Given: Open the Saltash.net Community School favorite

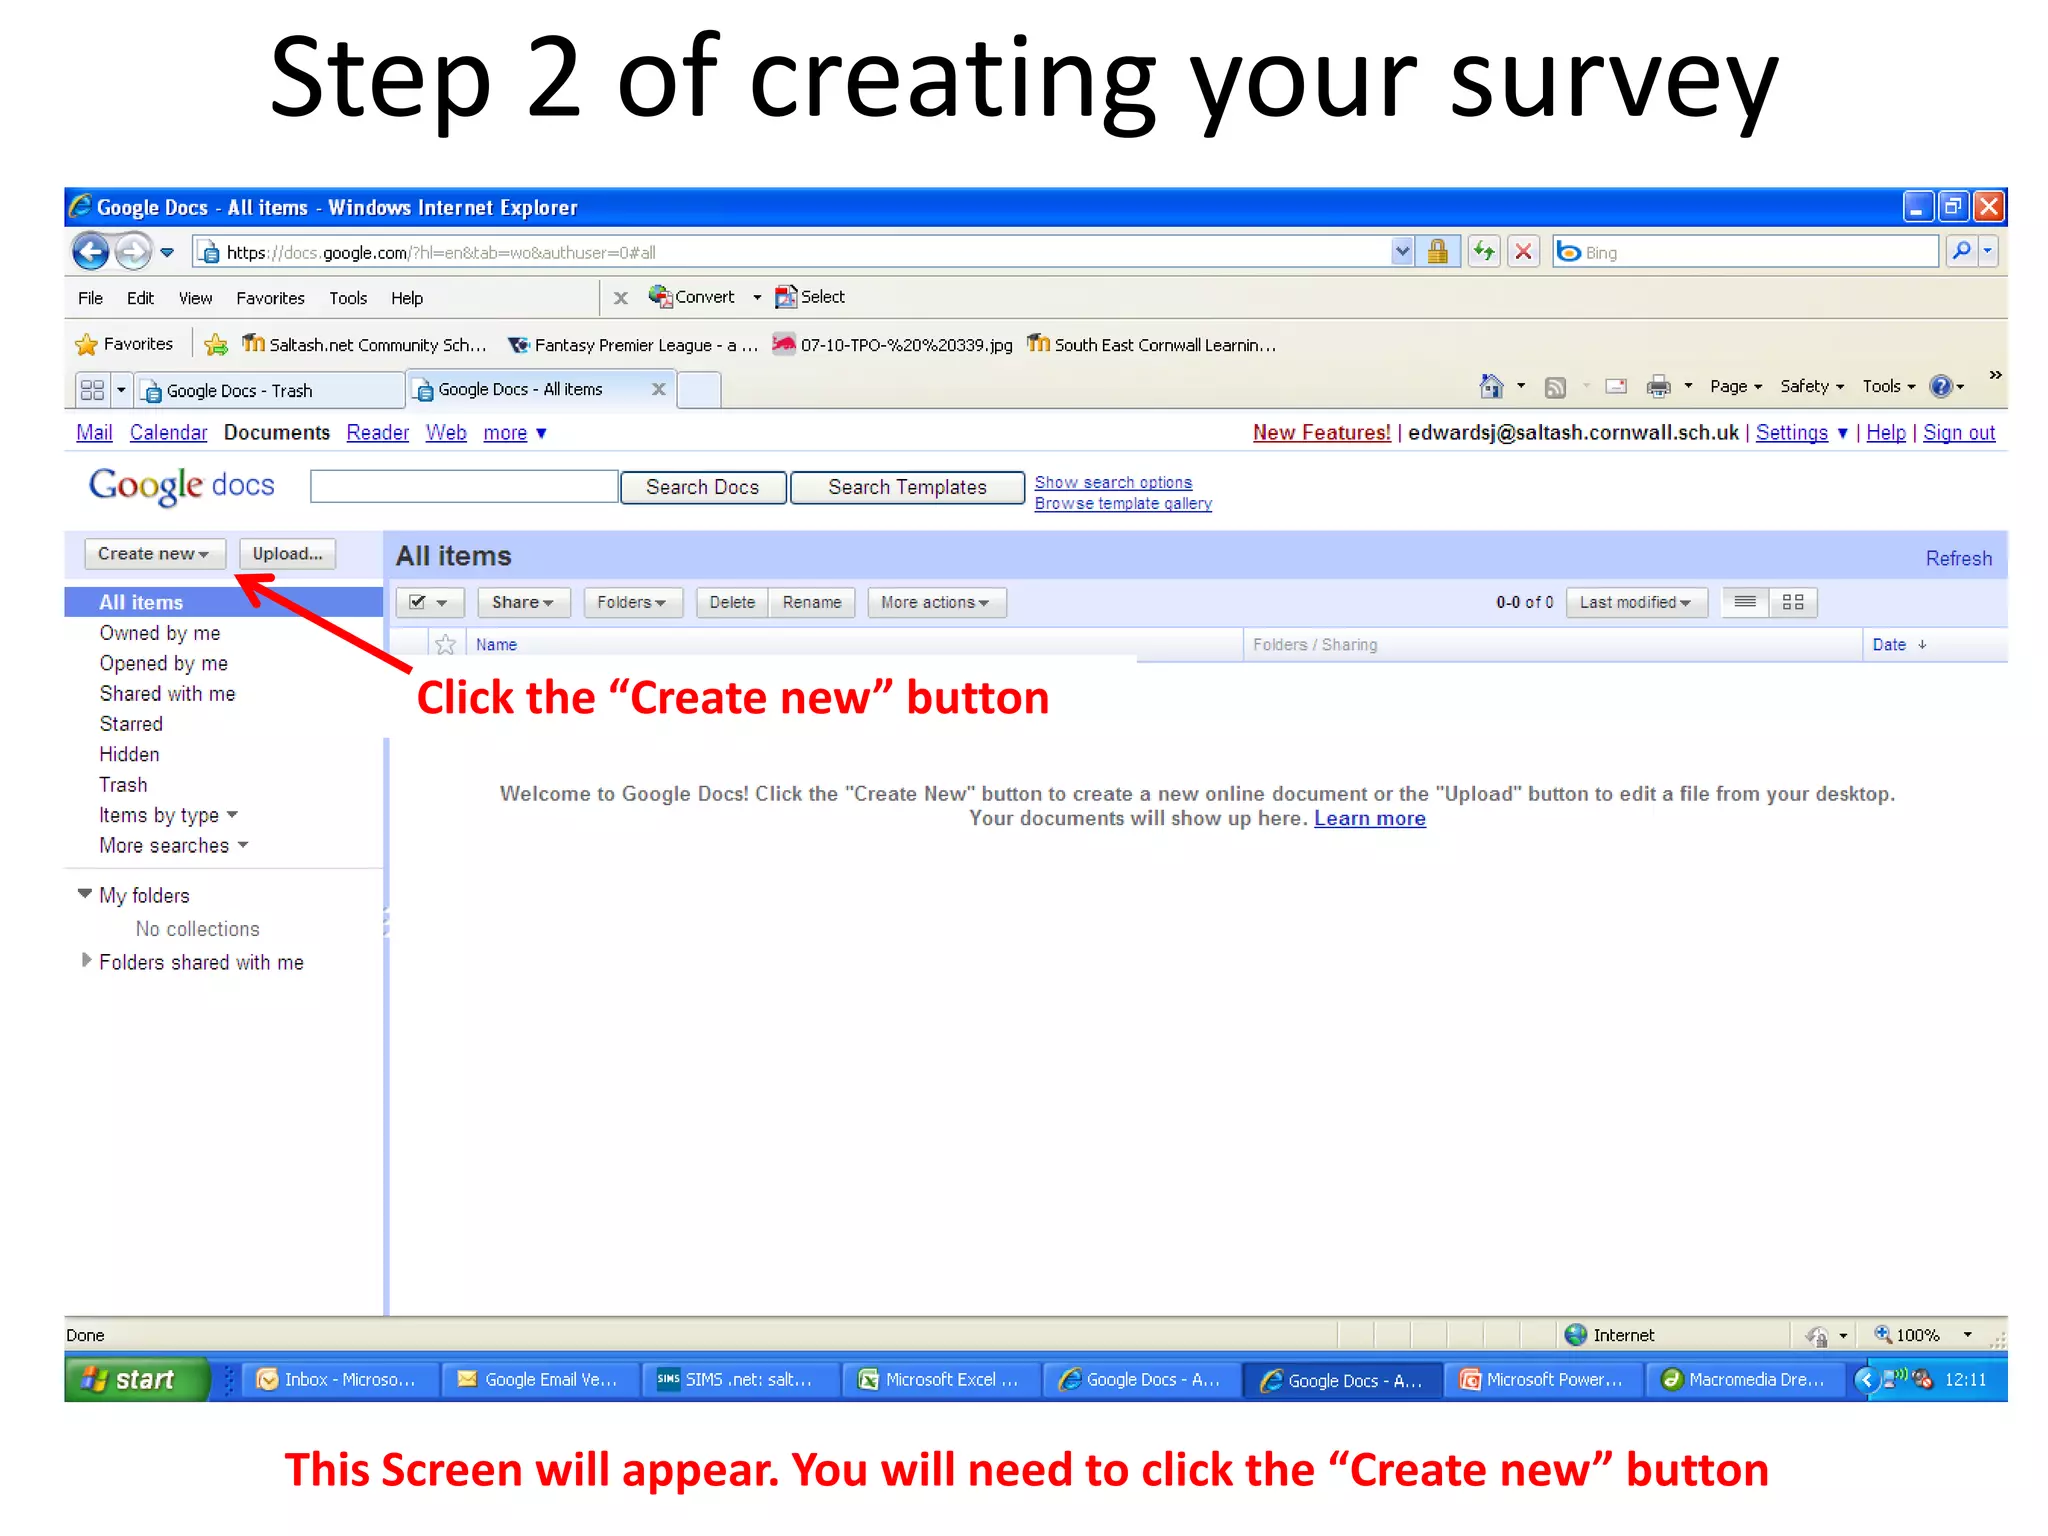Looking at the screenshot, I should [364, 345].
